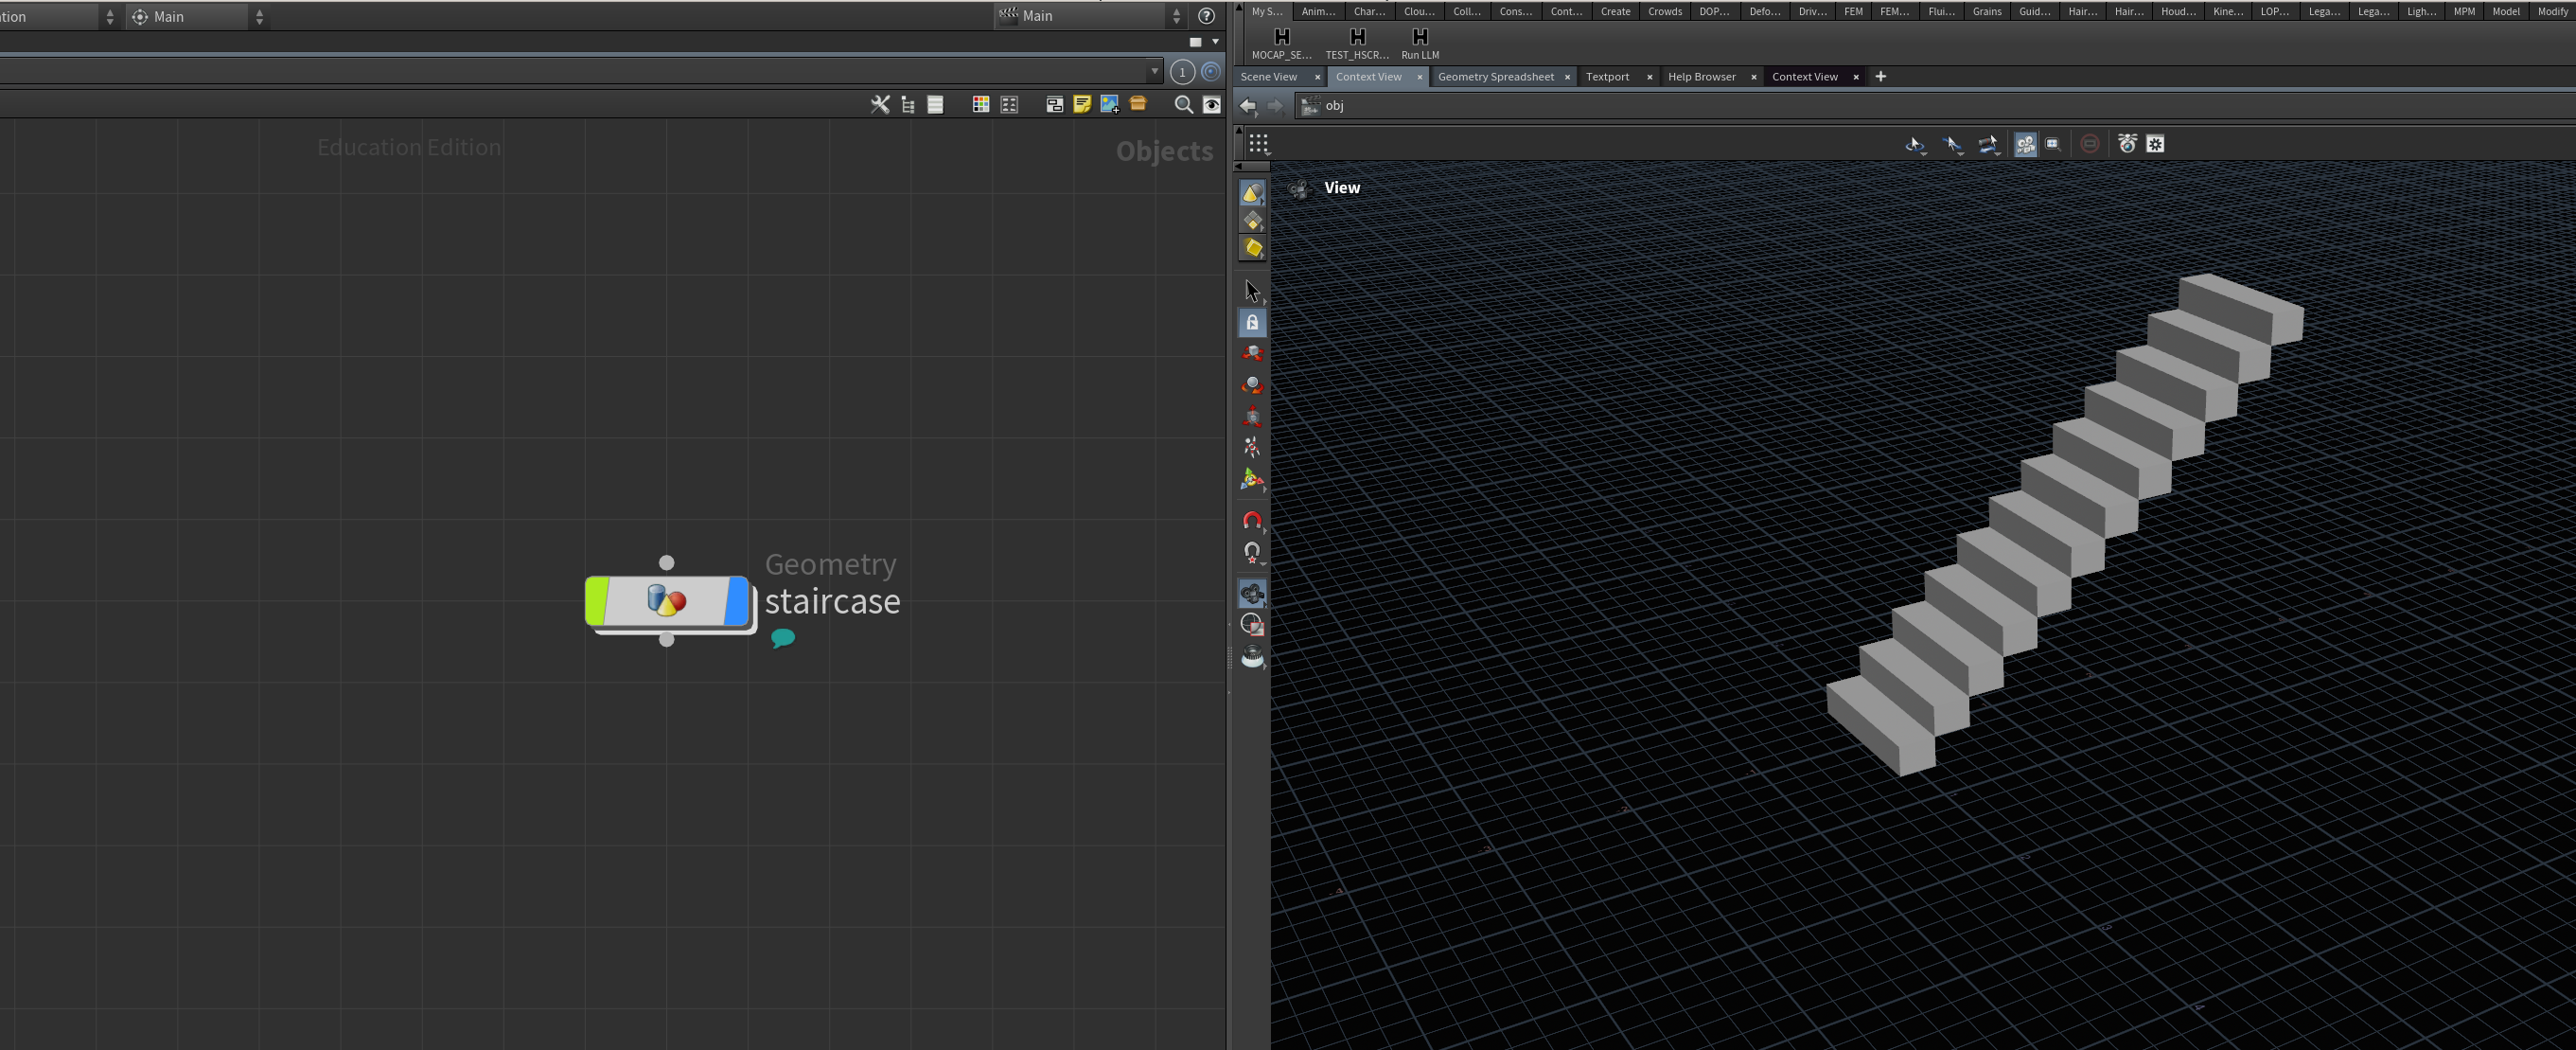Screen dimensions: 2576x1050
Task: Toggle the highlighted camera button in viewport top bar
Action: 2025,145
